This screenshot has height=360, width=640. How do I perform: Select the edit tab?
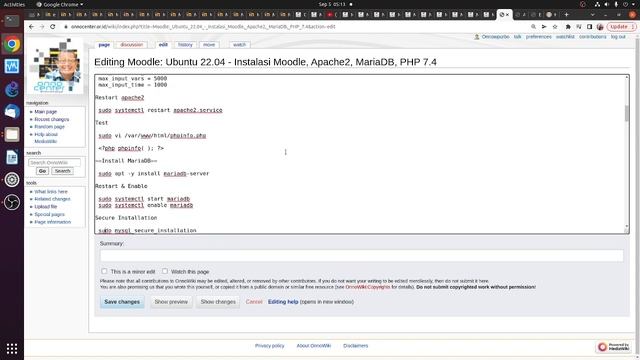click(163, 44)
